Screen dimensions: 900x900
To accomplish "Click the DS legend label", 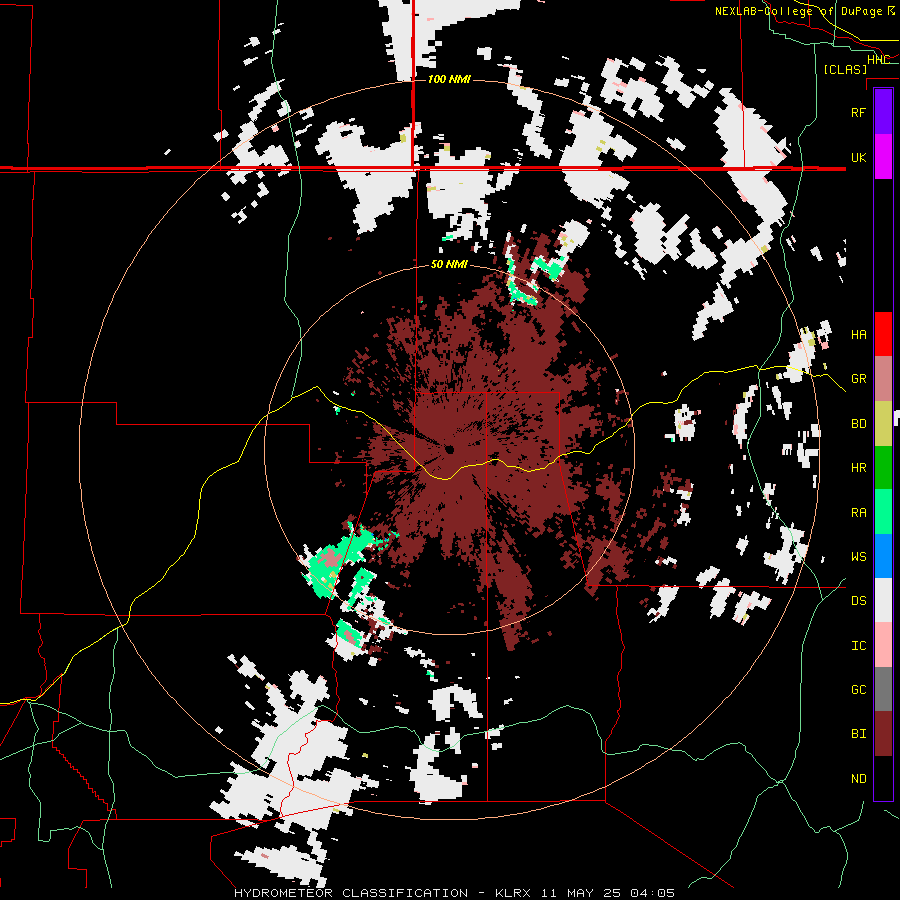I will 858,601.
